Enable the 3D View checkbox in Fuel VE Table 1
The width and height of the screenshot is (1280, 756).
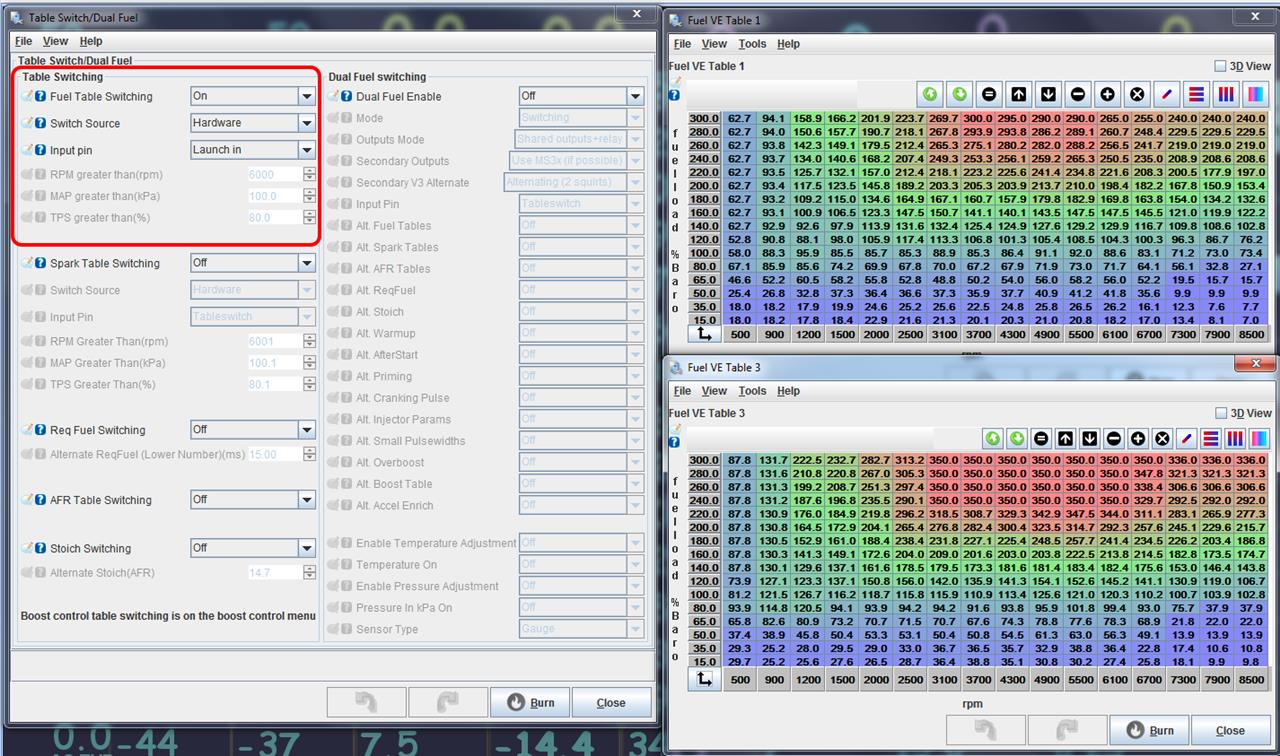[1220, 66]
